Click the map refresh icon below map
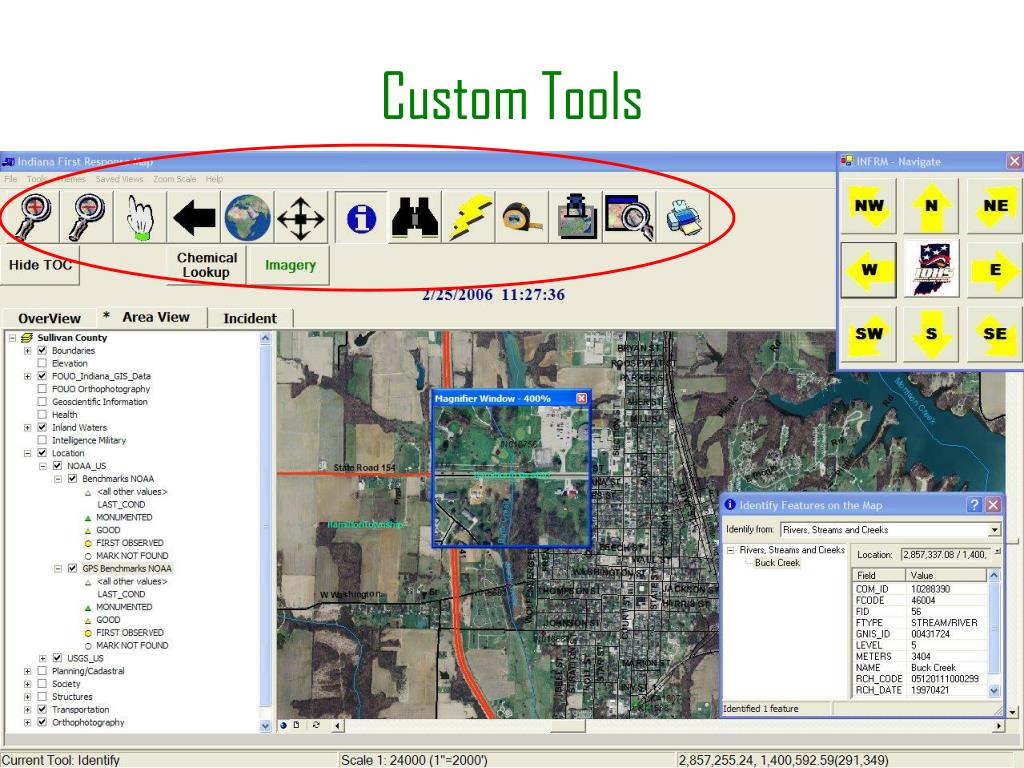Image resolution: width=1024 pixels, height=768 pixels. click(x=316, y=725)
